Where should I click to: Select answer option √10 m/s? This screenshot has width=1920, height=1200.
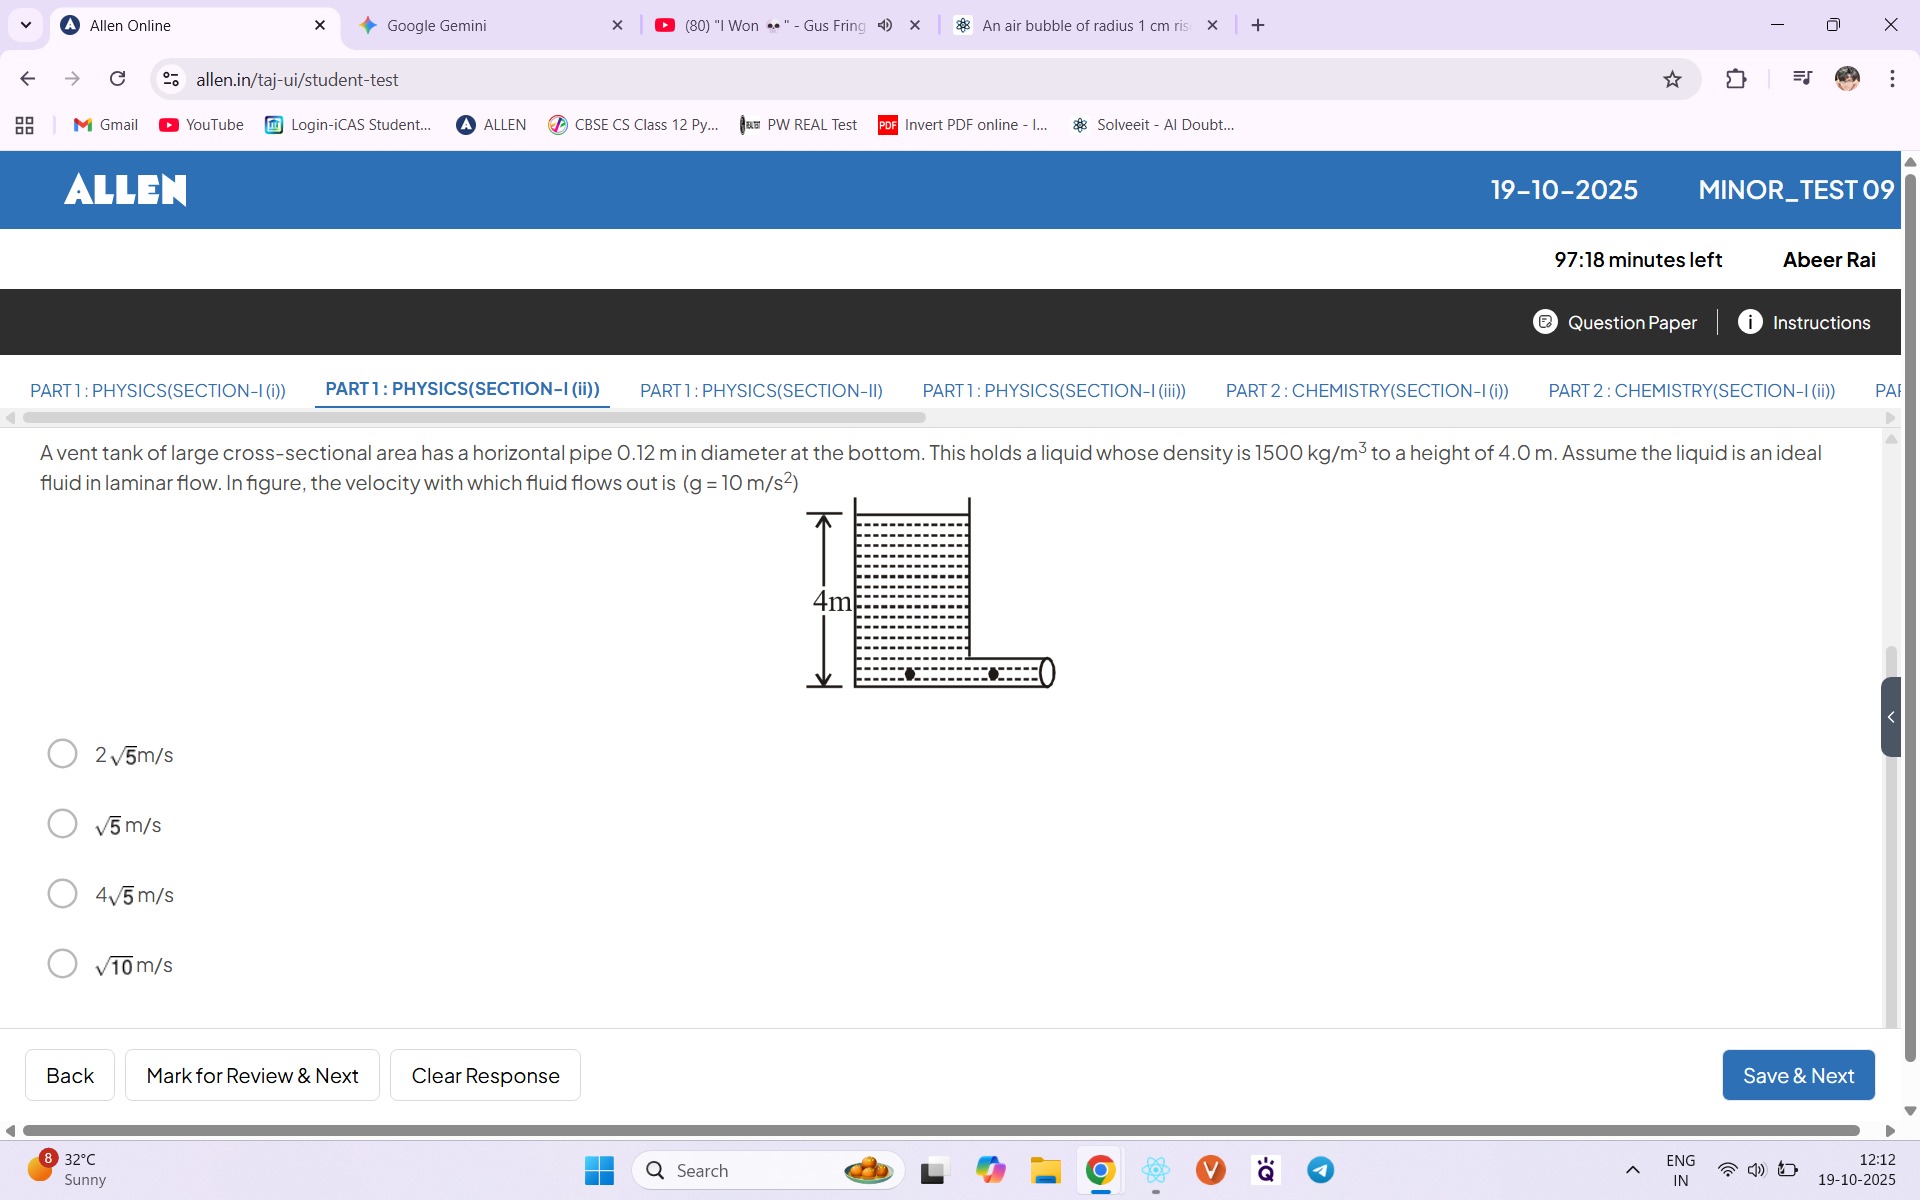click(x=62, y=963)
